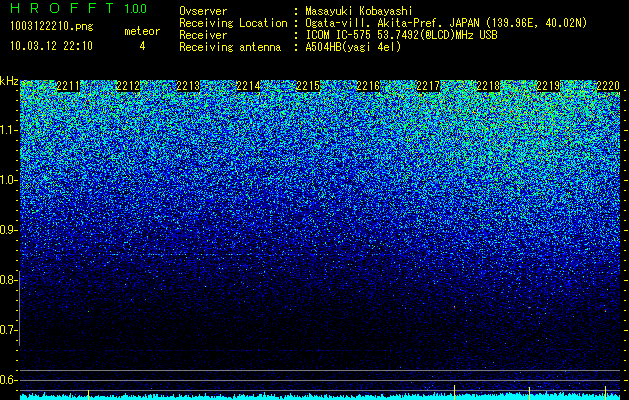Click the 0.6 kHz axis label
This screenshot has width=629, height=400.
pyautogui.click(x=8, y=380)
